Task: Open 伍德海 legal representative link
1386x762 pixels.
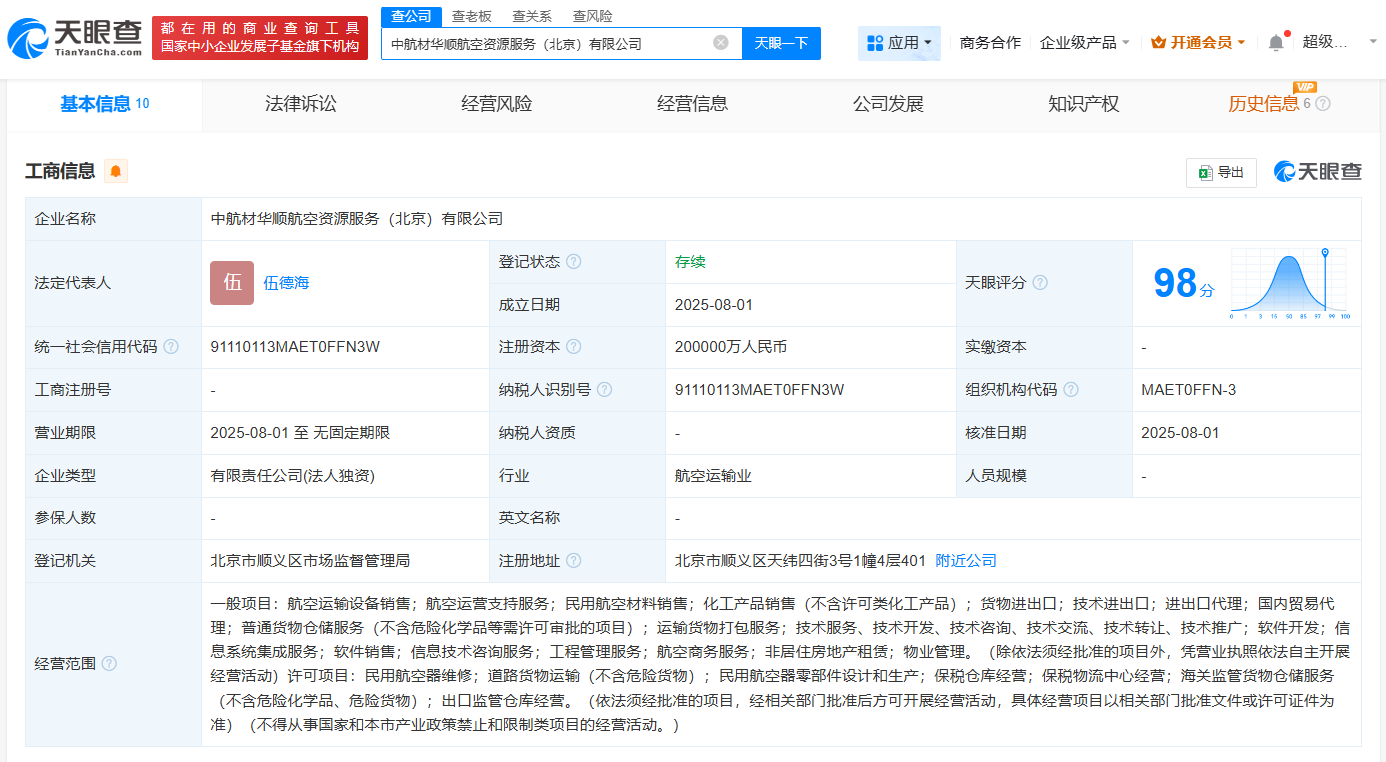Action: pos(286,283)
